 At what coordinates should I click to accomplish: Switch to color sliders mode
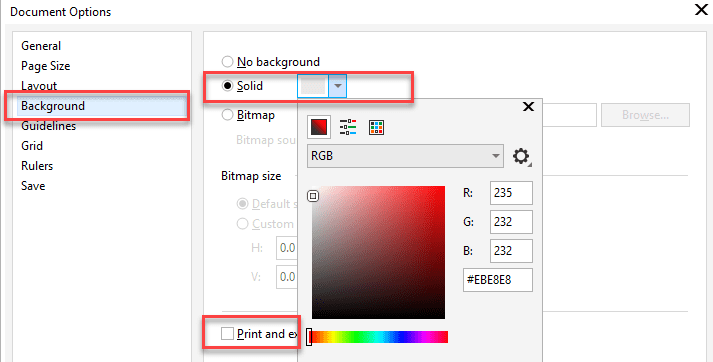pyautogui.click(x=348, y=127)
